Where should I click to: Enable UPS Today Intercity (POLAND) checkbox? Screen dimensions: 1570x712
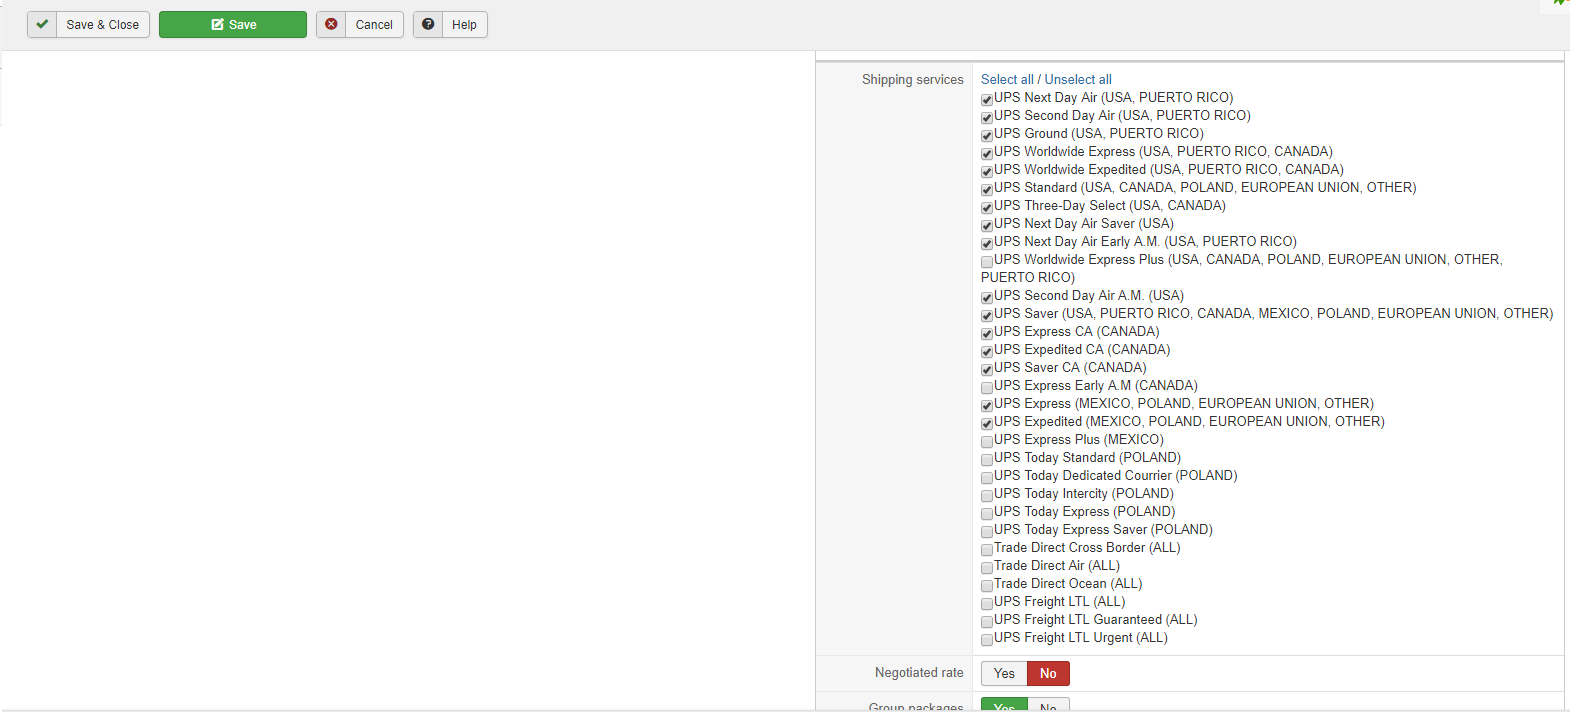[987, 495]
